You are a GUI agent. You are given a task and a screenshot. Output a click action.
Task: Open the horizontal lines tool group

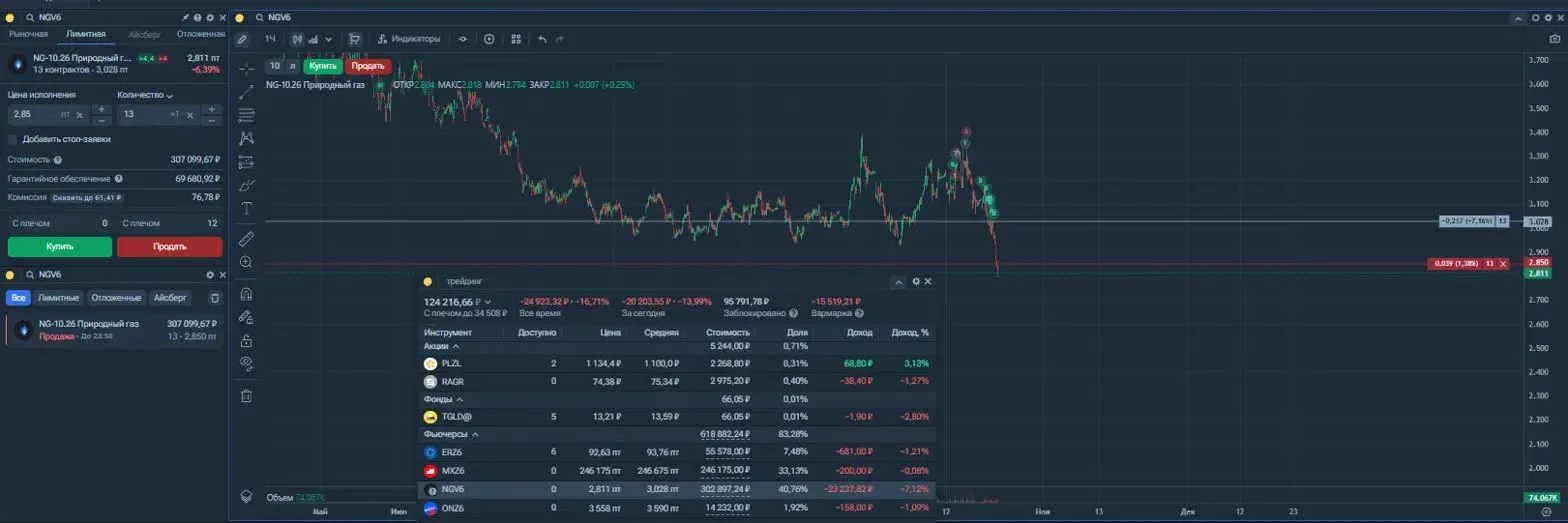click(246, 115)
